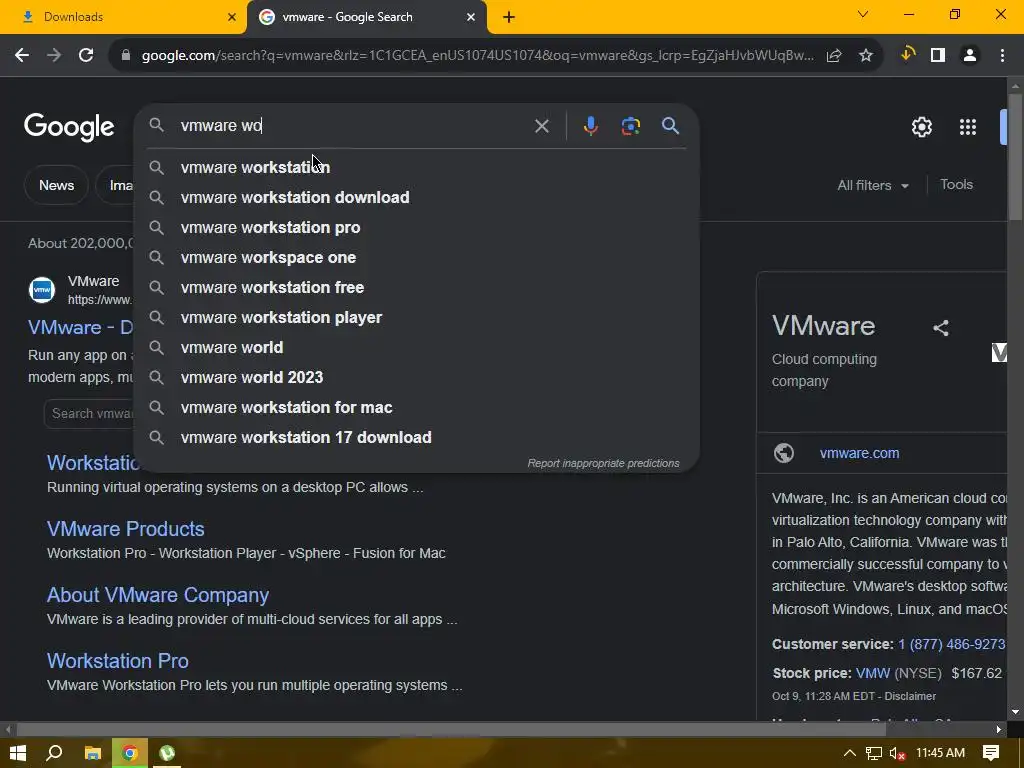This screenshot has height=768, width=1024.
Task: Select suggestion 'vmware world'
Action: click(416, 348)
